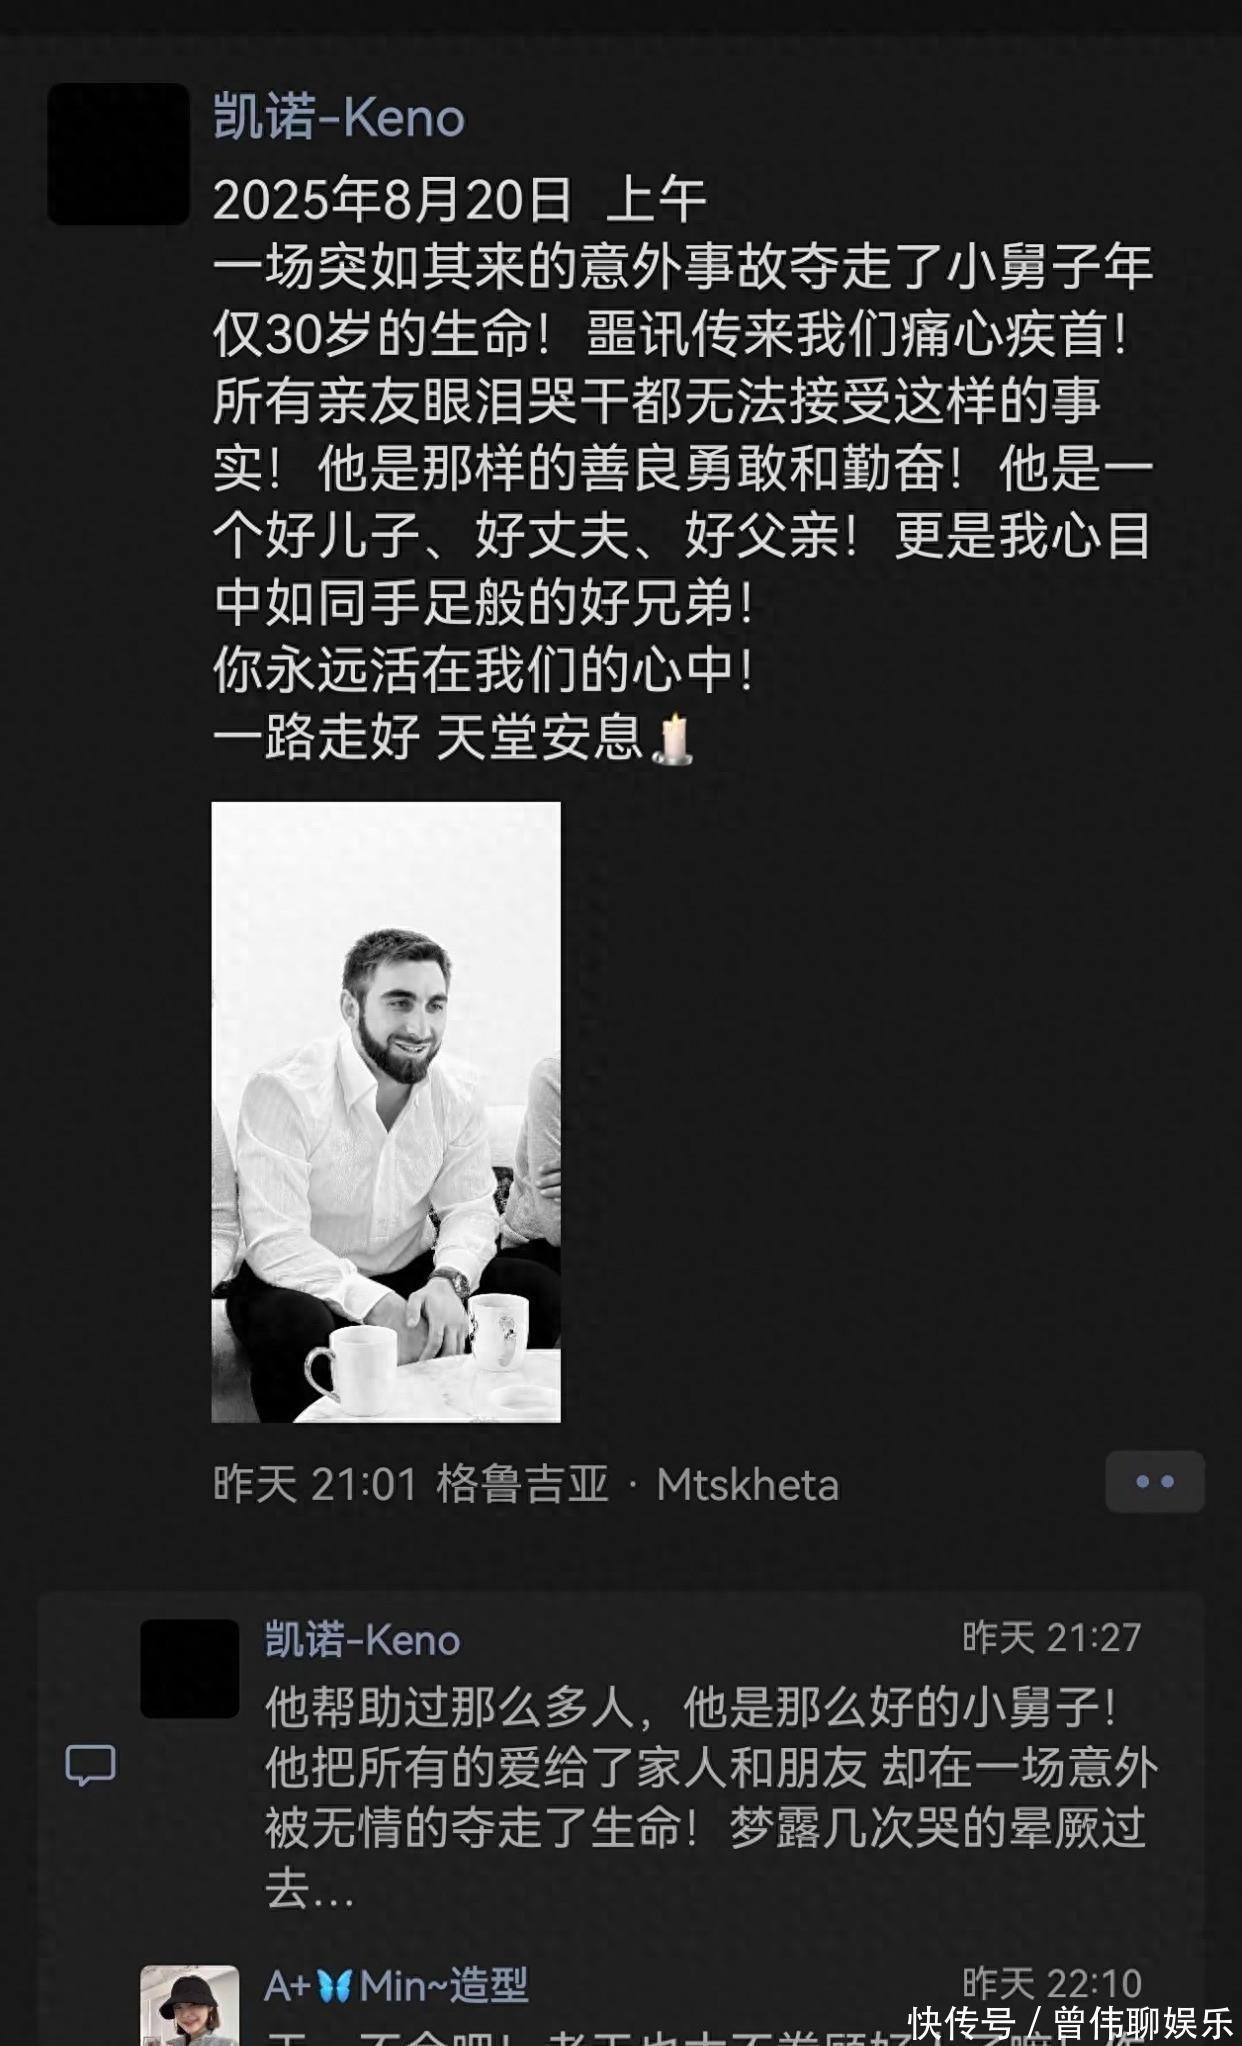Open 凯诺-Keno name in the comment section

click(x=362, y=1640)
